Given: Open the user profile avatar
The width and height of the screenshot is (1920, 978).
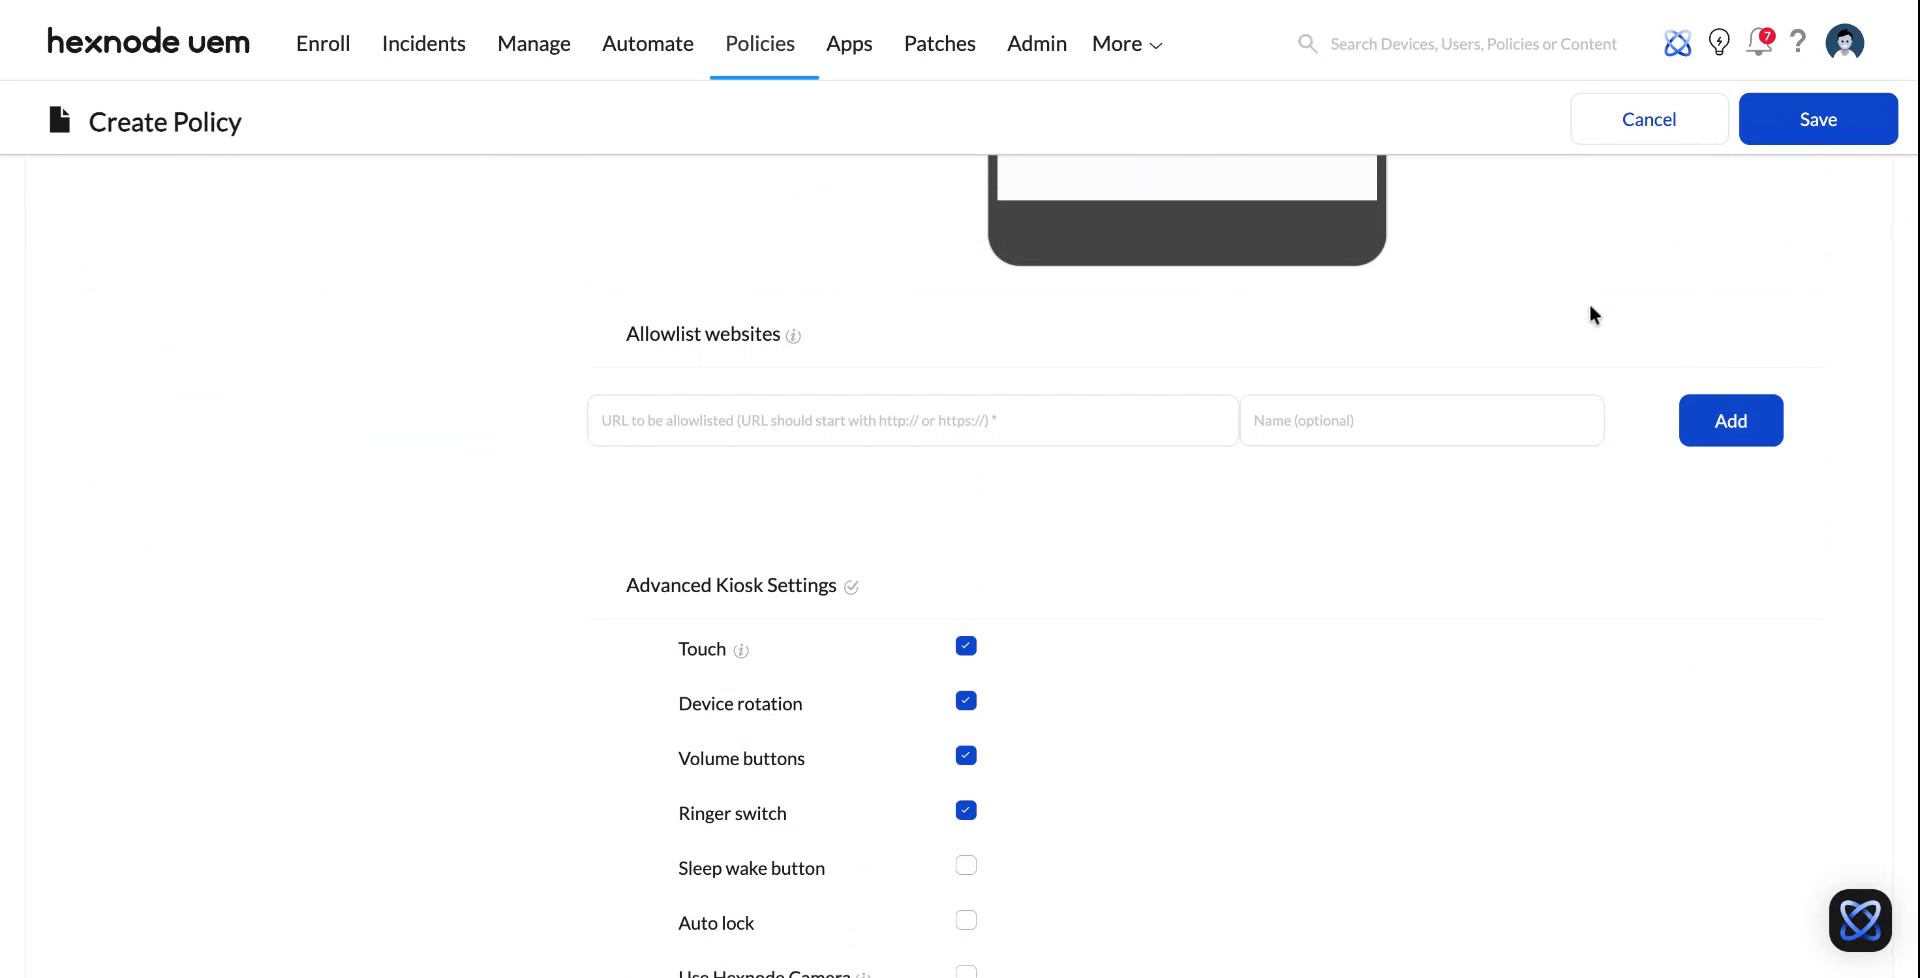Looking at the screenshot, I should (1845, 42).
